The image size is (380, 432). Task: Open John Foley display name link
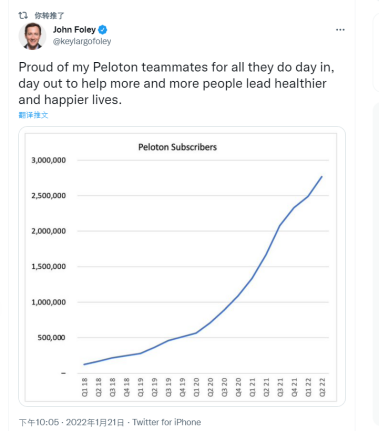point(74,30)
